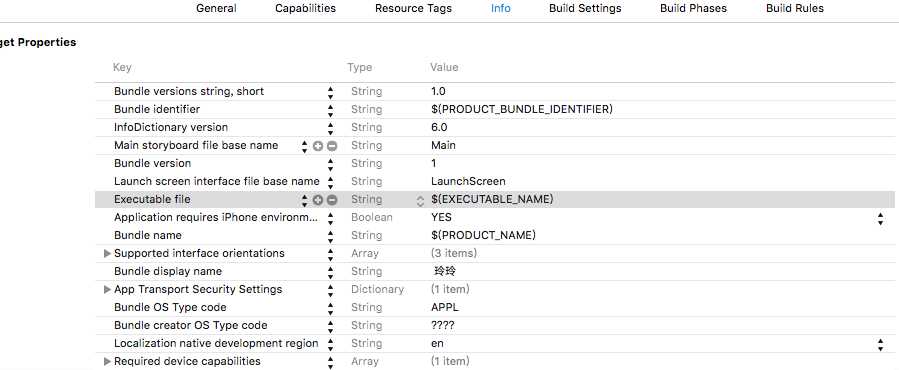Screen dimensions: 899x370
Task: Select the Bundle identifier key
Action: point(157,109)
